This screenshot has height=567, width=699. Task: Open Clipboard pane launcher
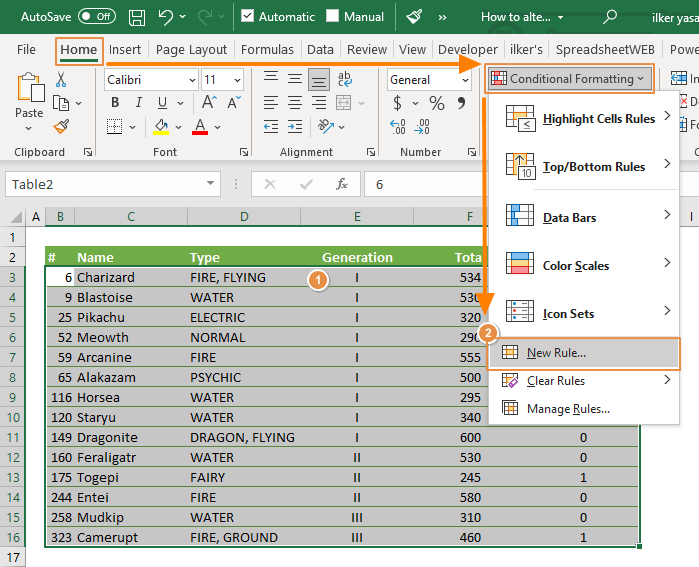88,152
